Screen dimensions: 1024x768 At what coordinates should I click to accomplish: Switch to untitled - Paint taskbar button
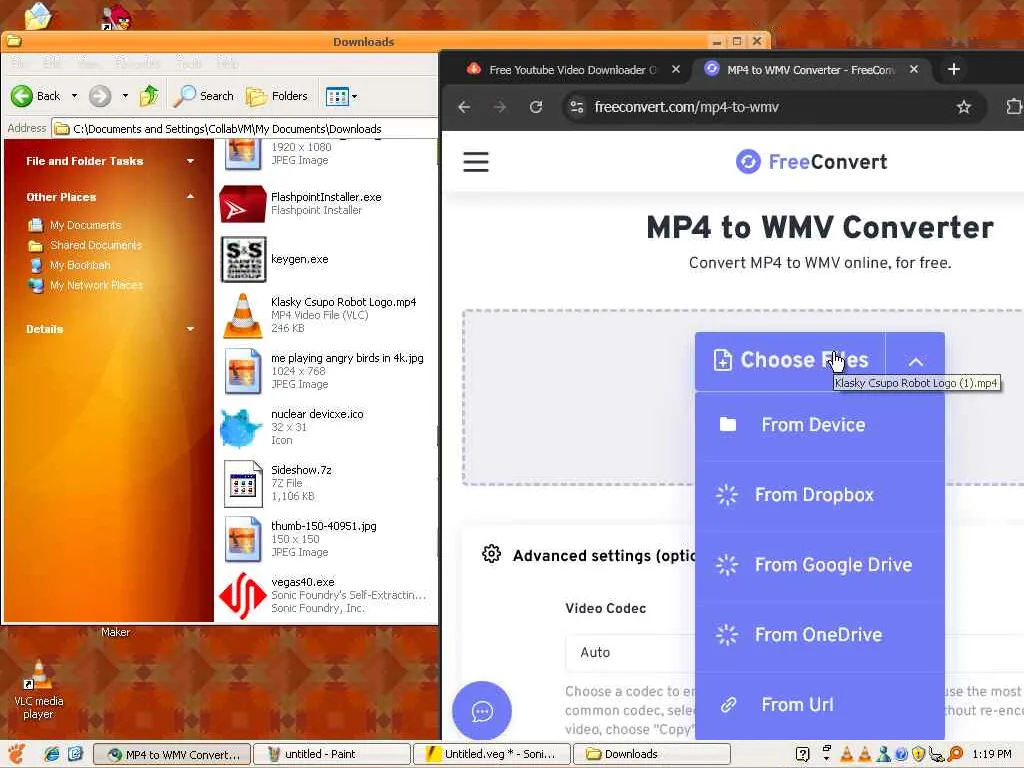click(x=331, y=754)
